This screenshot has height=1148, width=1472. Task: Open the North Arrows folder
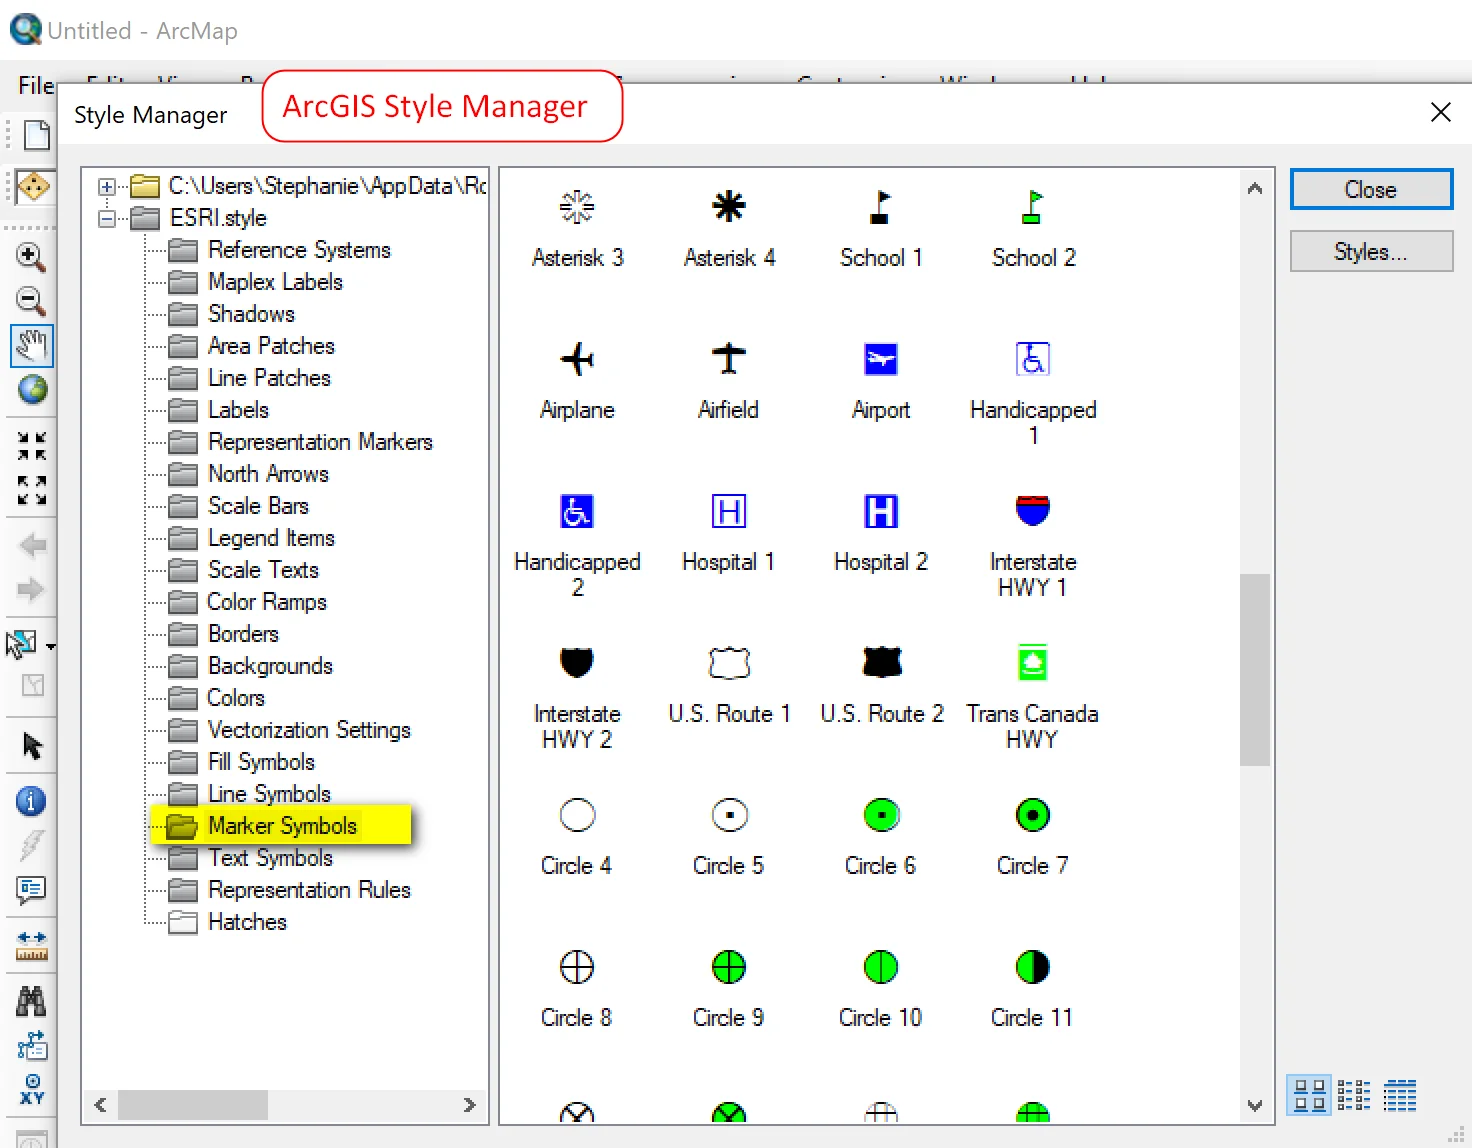[x=268, y=474]
